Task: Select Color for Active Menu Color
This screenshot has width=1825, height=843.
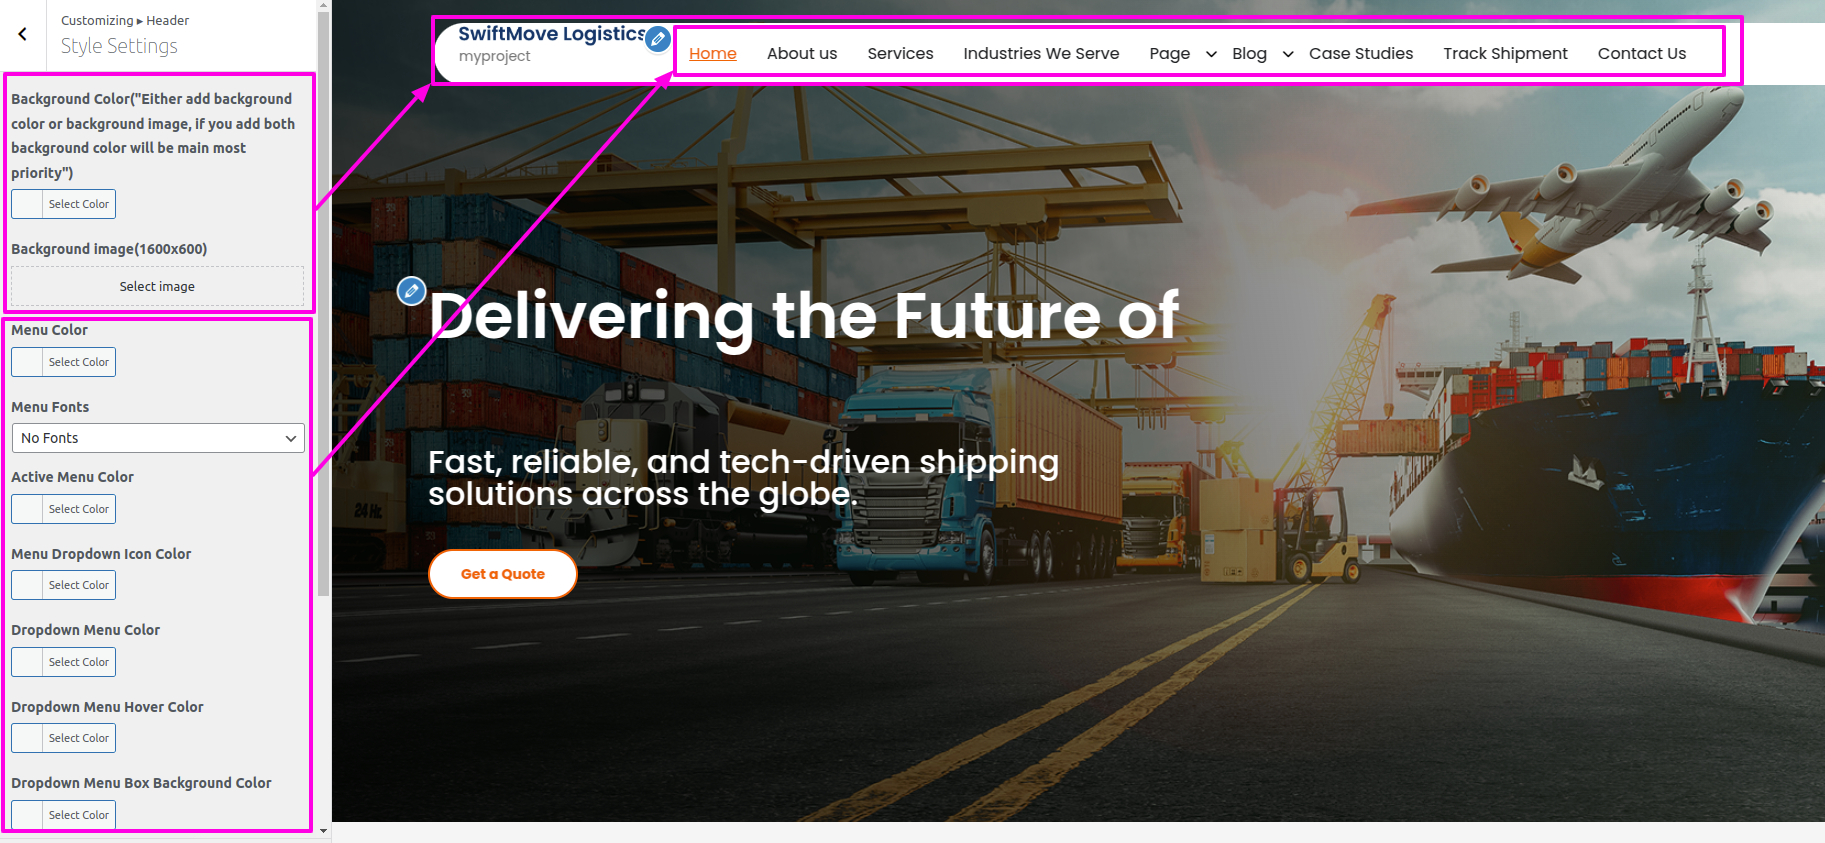Action: [x=63, y=509]
